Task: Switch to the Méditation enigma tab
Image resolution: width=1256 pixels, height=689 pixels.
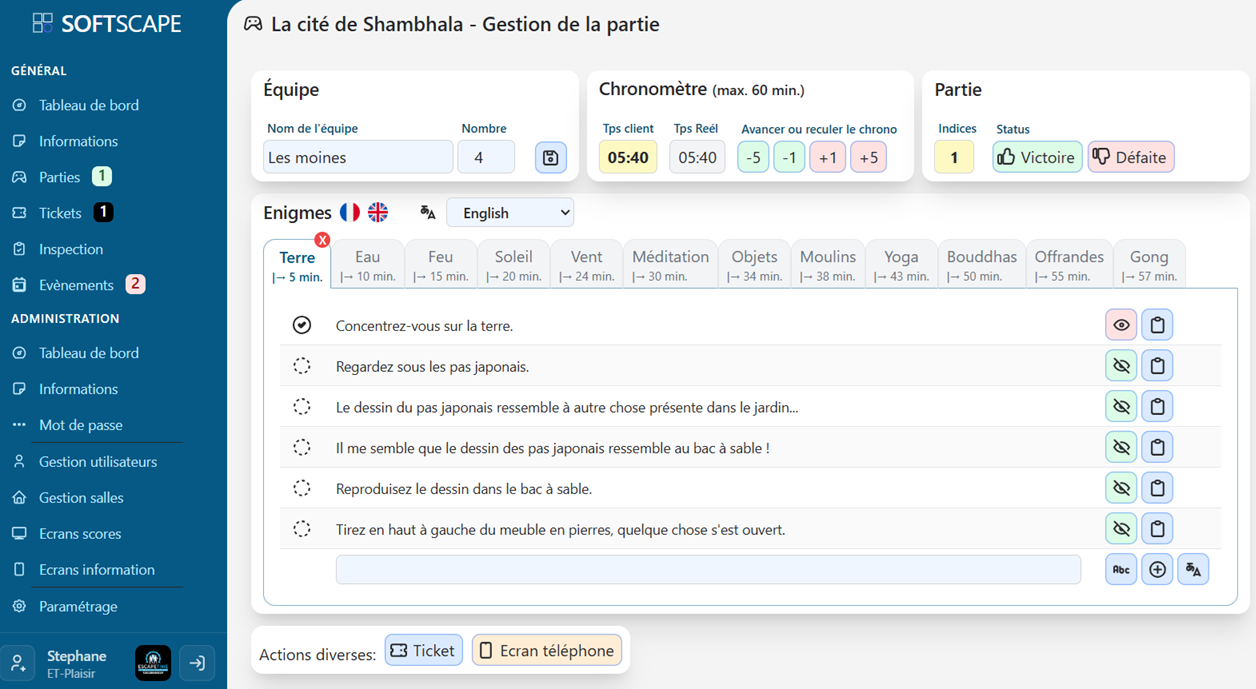Action: [x=670, y=265]
